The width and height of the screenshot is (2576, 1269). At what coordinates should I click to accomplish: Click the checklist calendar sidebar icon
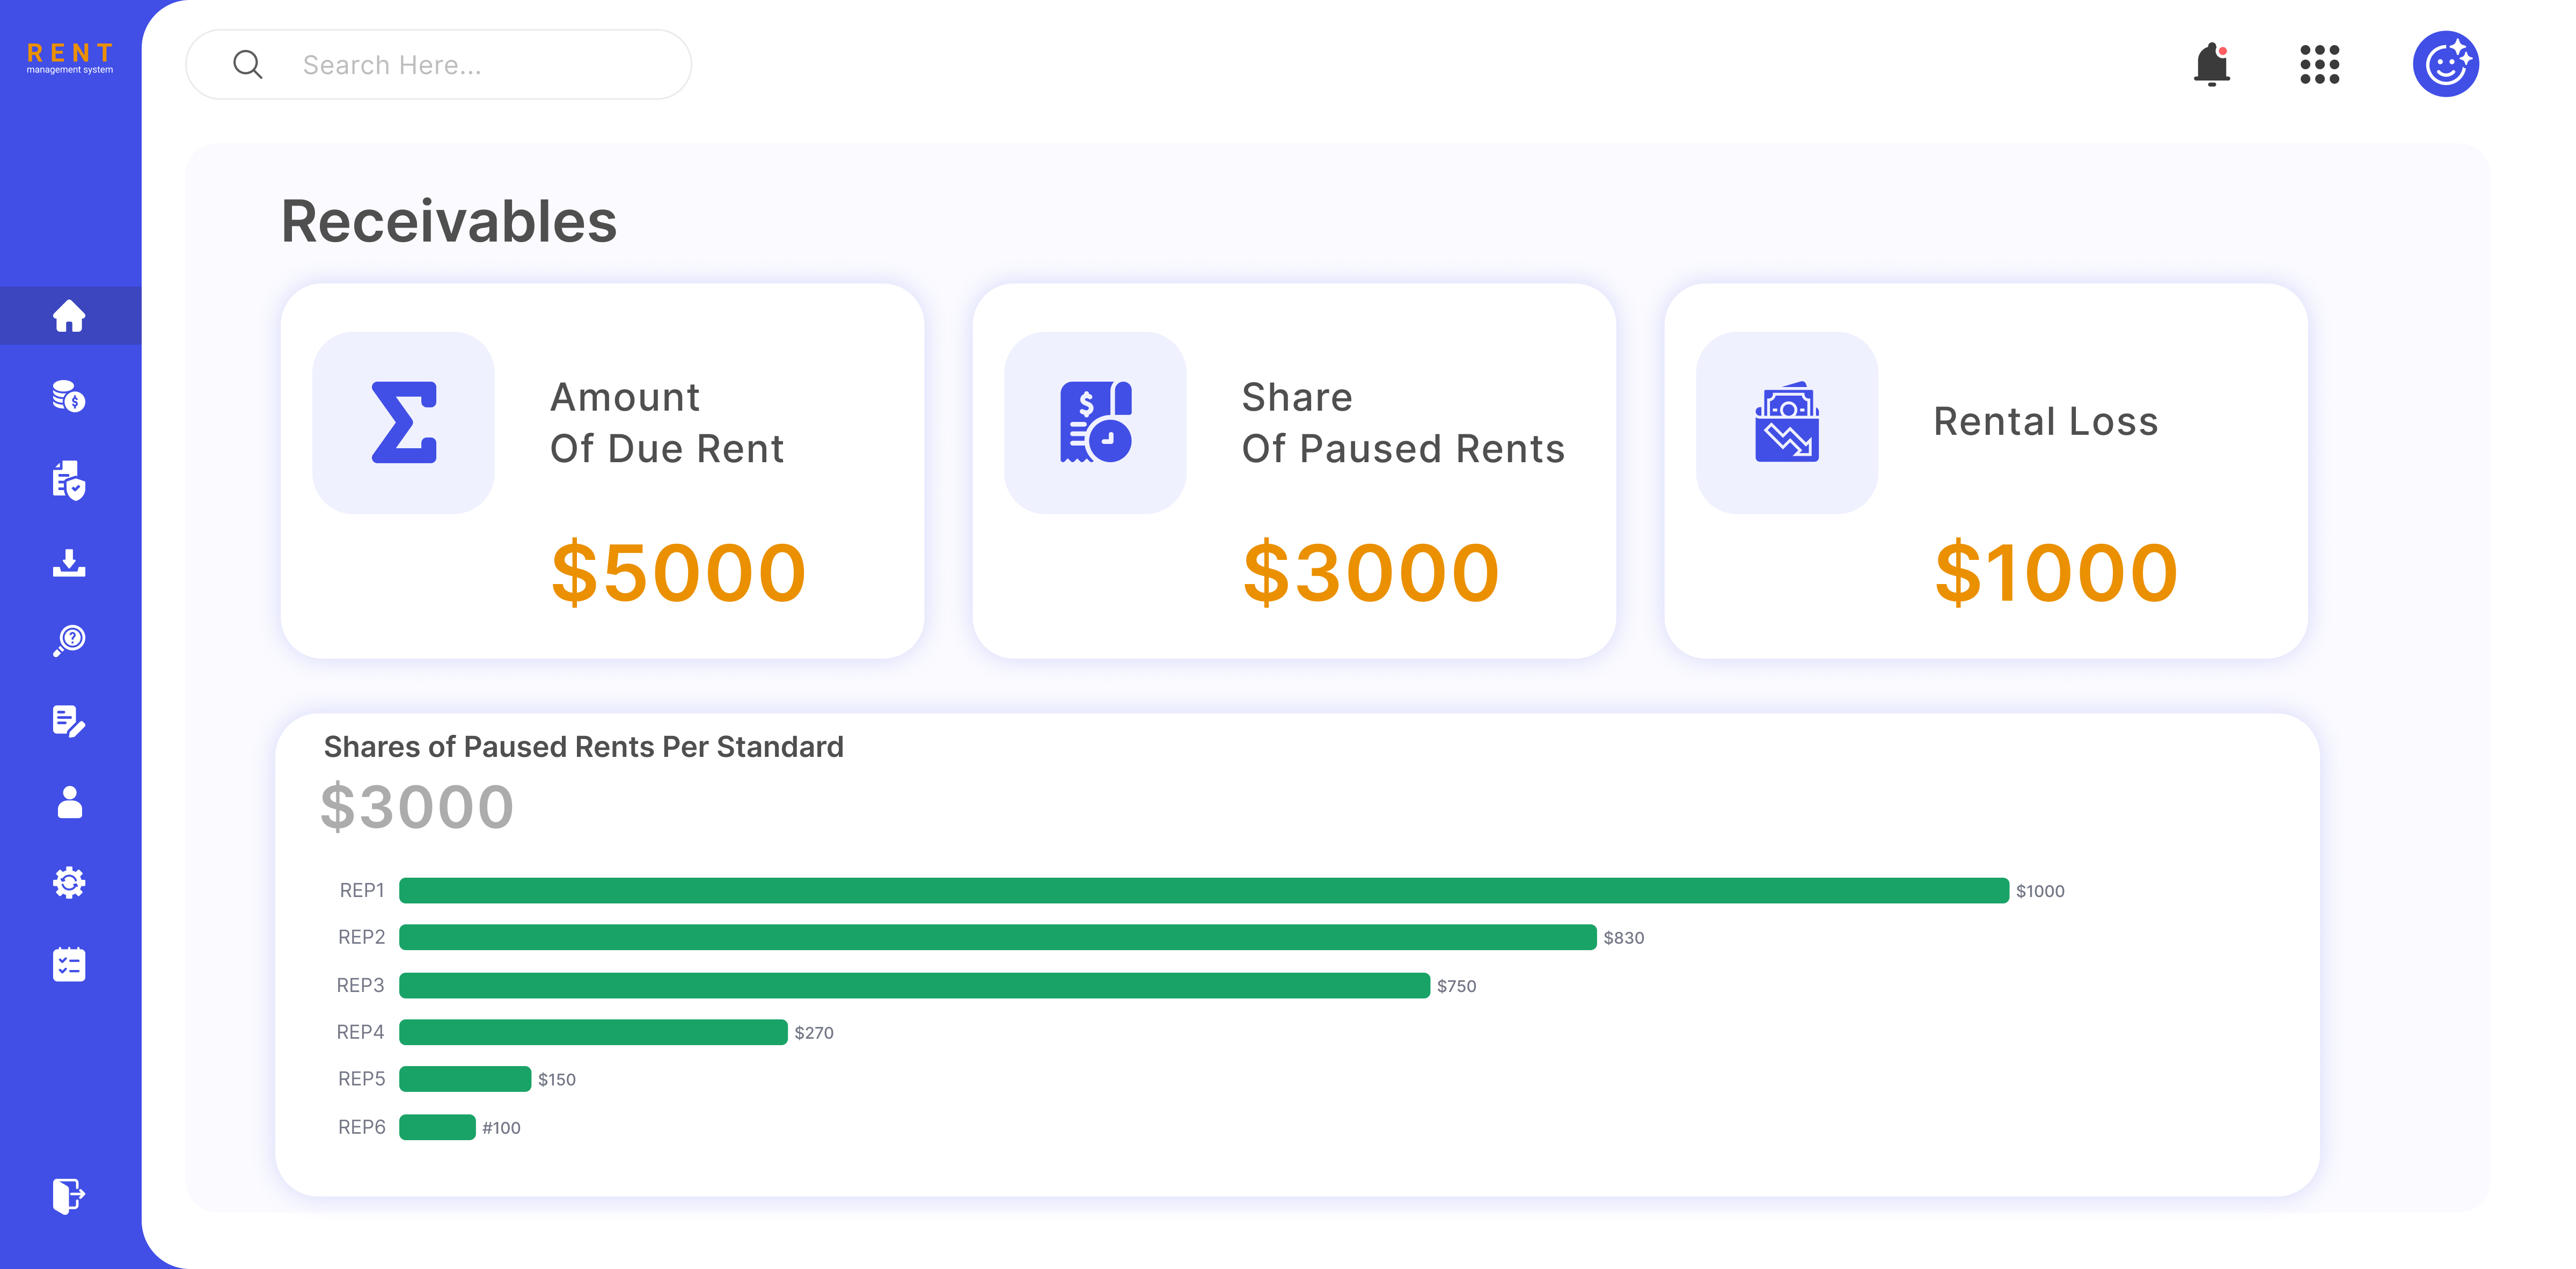pyautogui.click(x=69, y=965)
